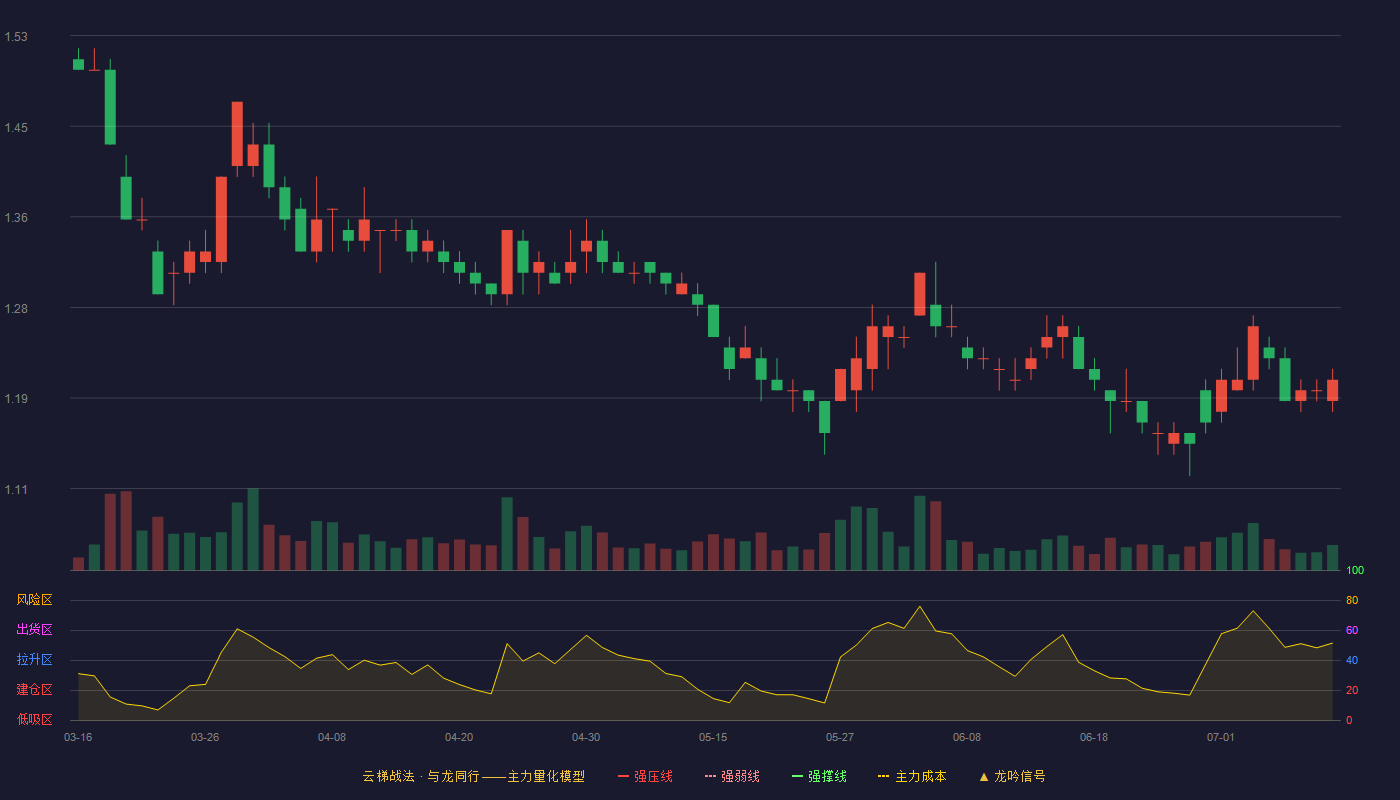The width and height of the screenshot is (1400, 800).
Task: Click the 拉升区 zone label
Action: 34,660
